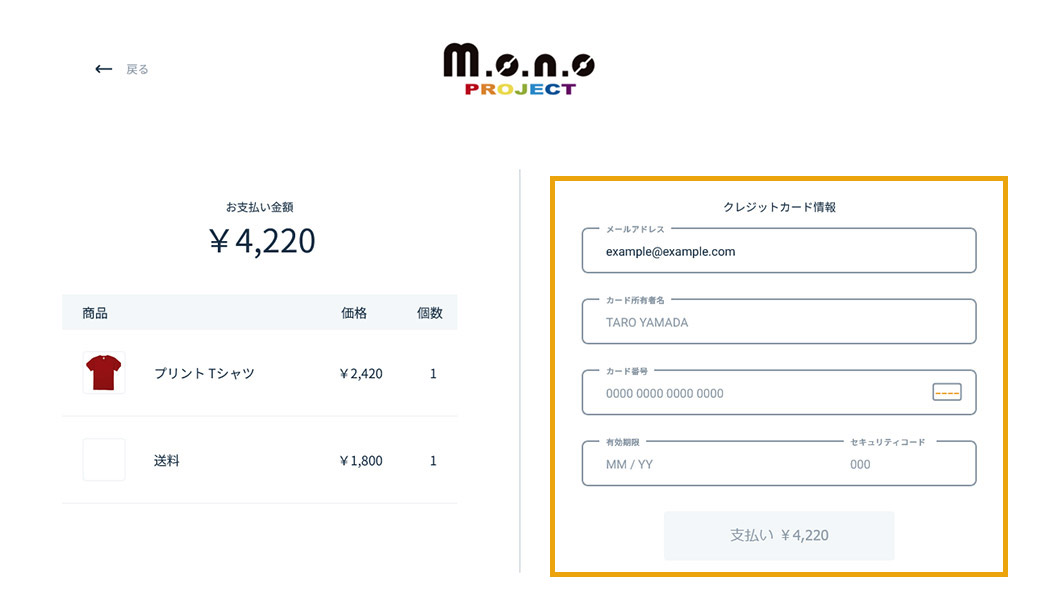Click the credit card brand icon
This screenshot has height=597, width=1039.
tap(946, 392)
